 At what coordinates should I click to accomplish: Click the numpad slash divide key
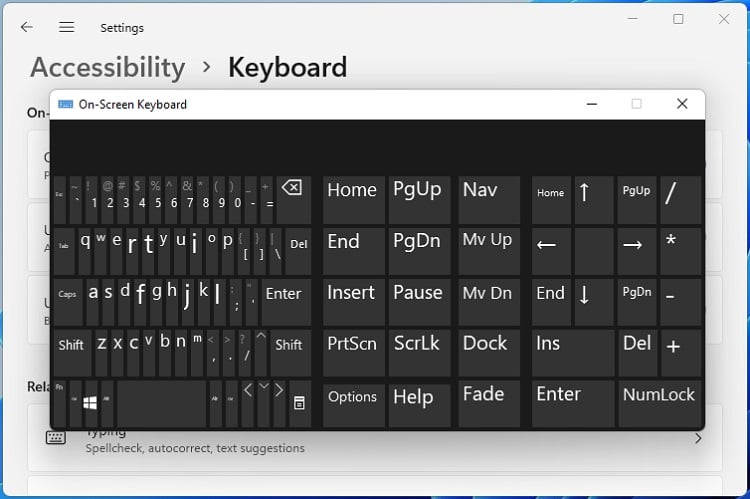(x=681, y=200)
